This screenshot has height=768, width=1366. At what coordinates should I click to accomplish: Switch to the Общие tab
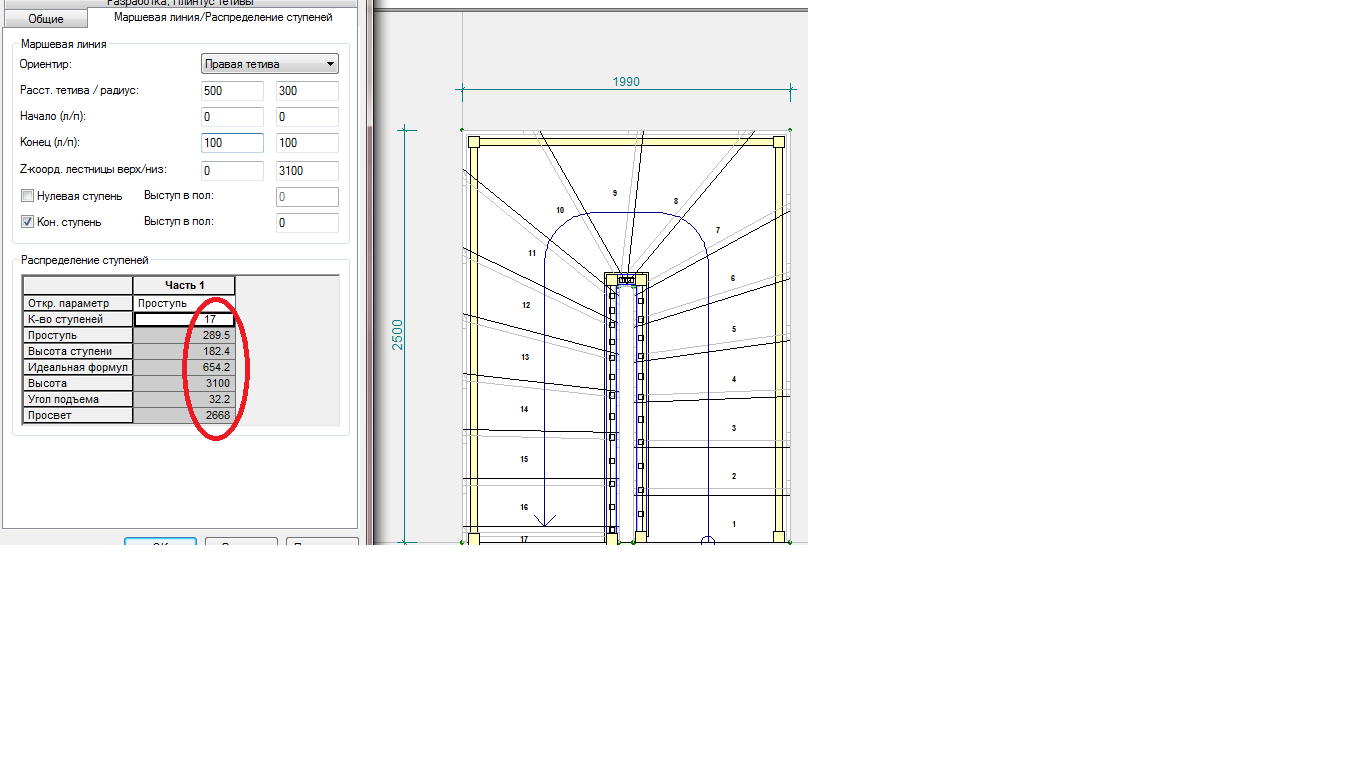point(45,19)
